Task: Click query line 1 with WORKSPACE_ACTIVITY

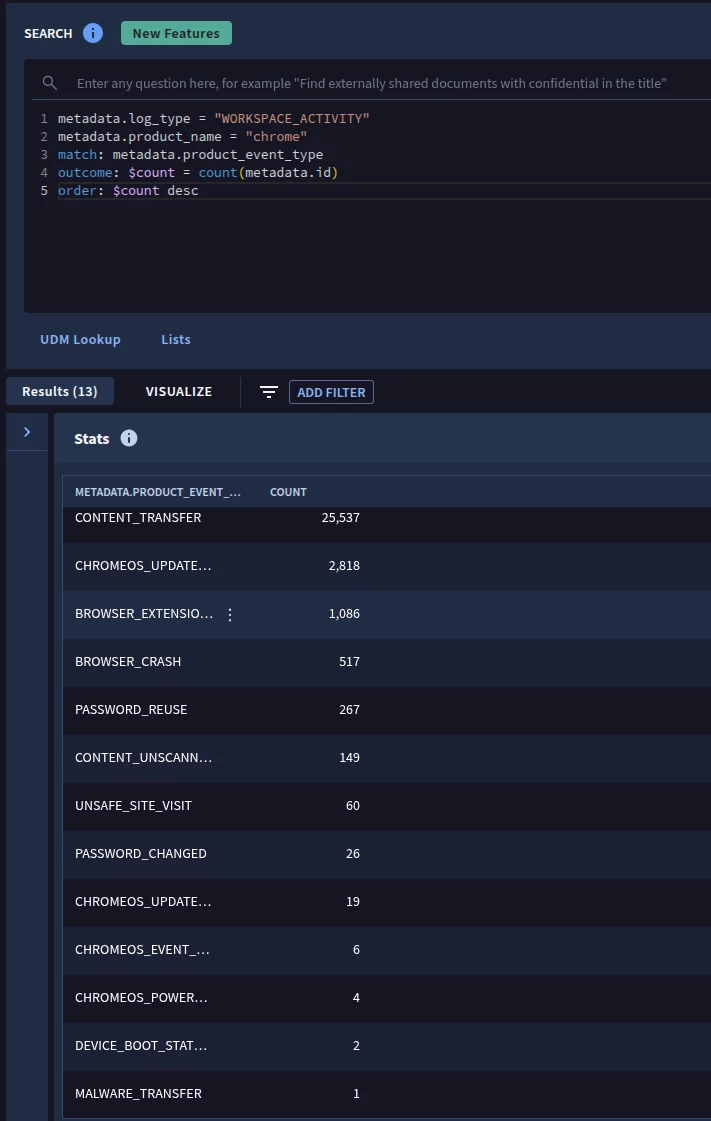Action: [x=214, y=118]
